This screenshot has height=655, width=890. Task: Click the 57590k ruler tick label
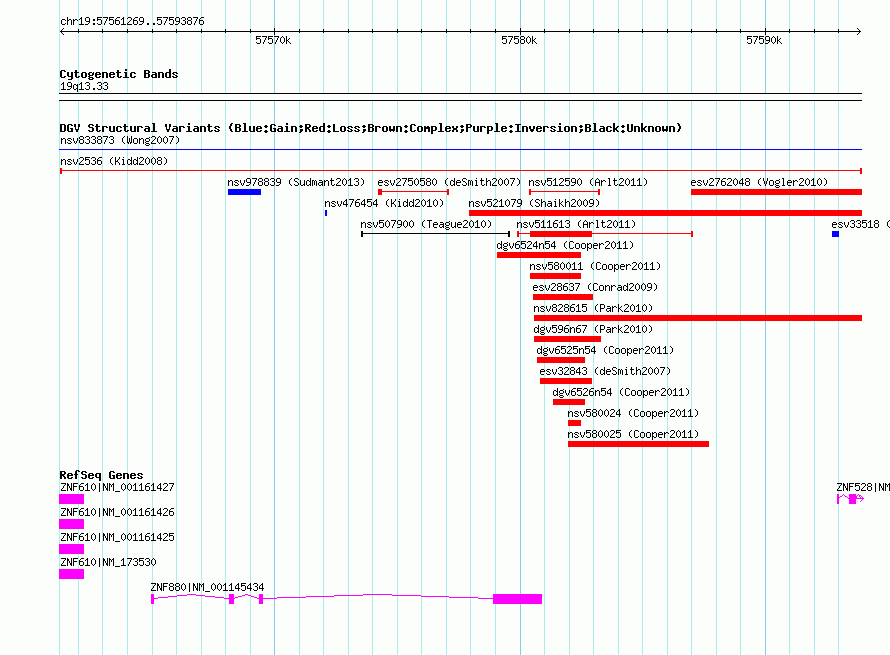(x=764, y=40)
